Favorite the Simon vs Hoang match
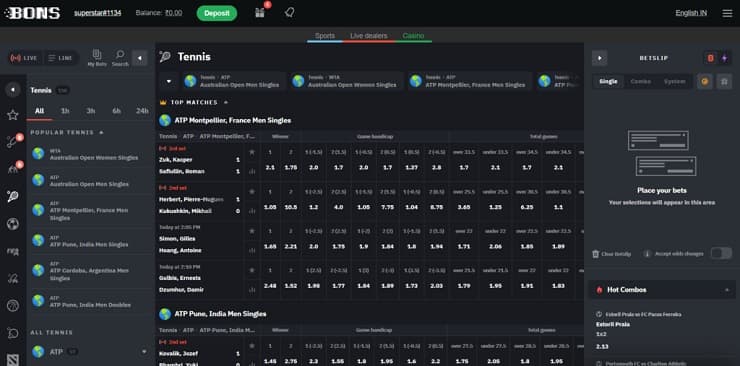The height and width of the screenshot is (366, 740). click(x=252, y=231)
